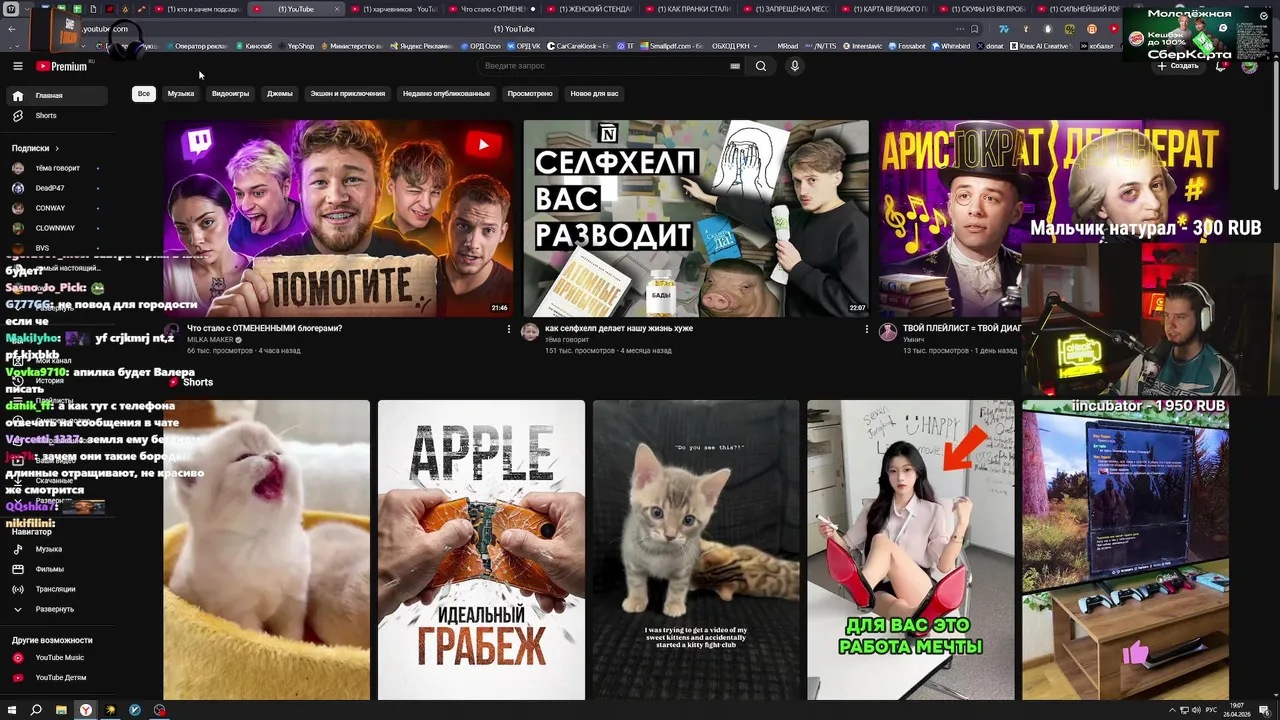
Task: Open the АРИСТОКРАТ video thumbnail
Action: (952, 218)
